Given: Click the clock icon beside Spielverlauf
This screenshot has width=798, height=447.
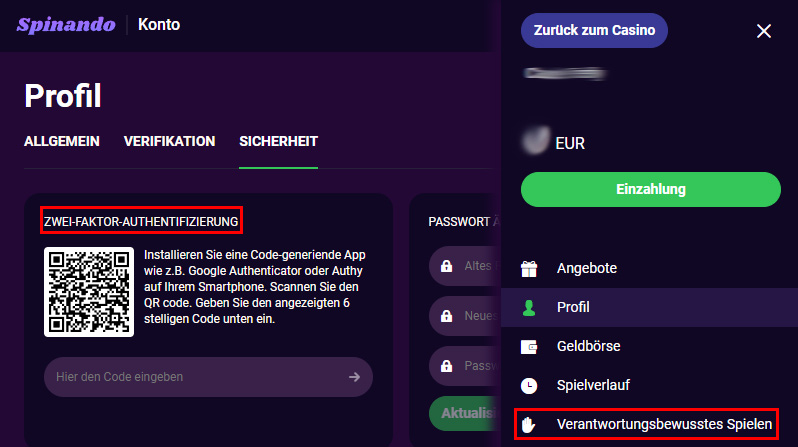Looking at the screenshot, I should tap(530, 385).
